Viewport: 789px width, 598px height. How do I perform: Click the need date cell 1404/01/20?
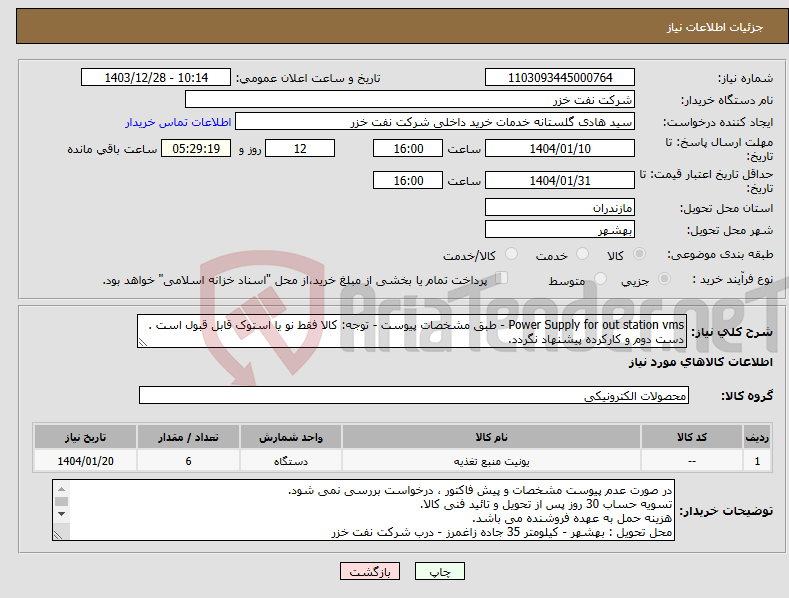tap(86, 461)
